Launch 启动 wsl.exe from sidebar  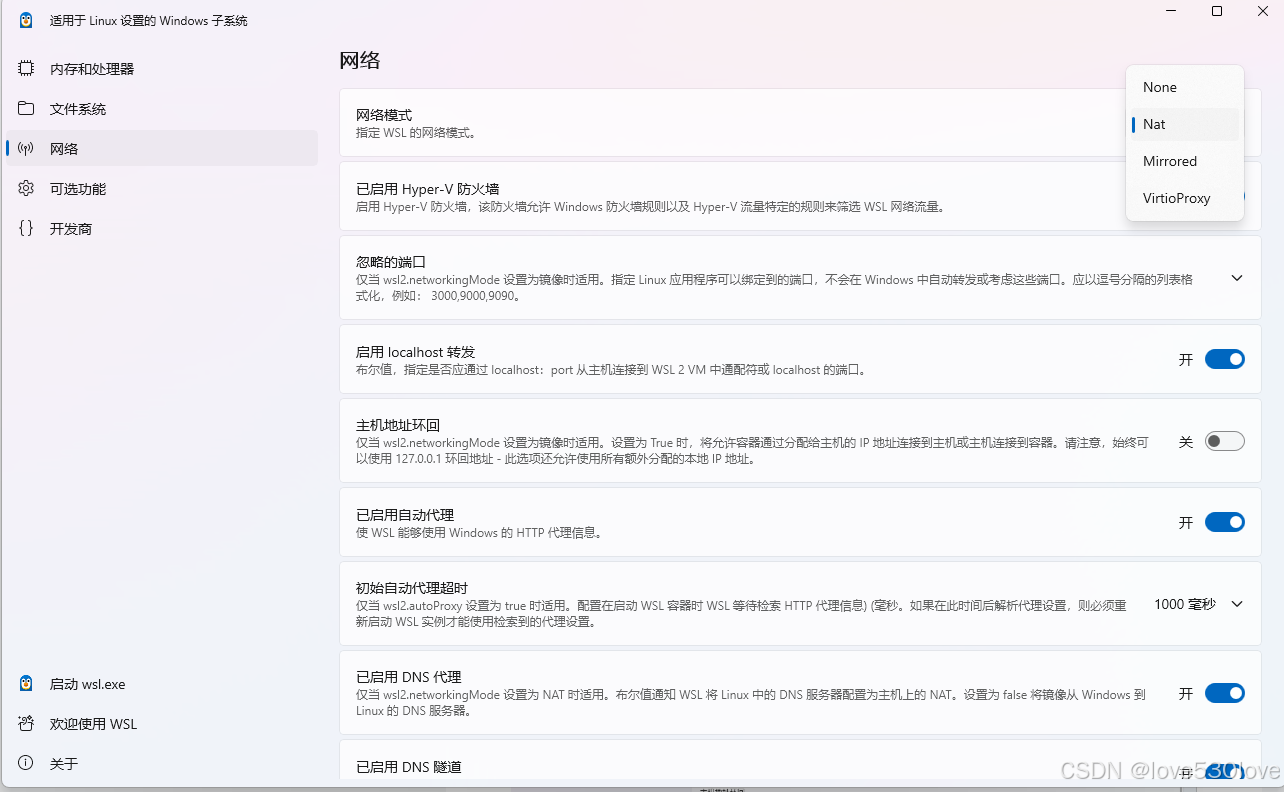click(162, 684)
